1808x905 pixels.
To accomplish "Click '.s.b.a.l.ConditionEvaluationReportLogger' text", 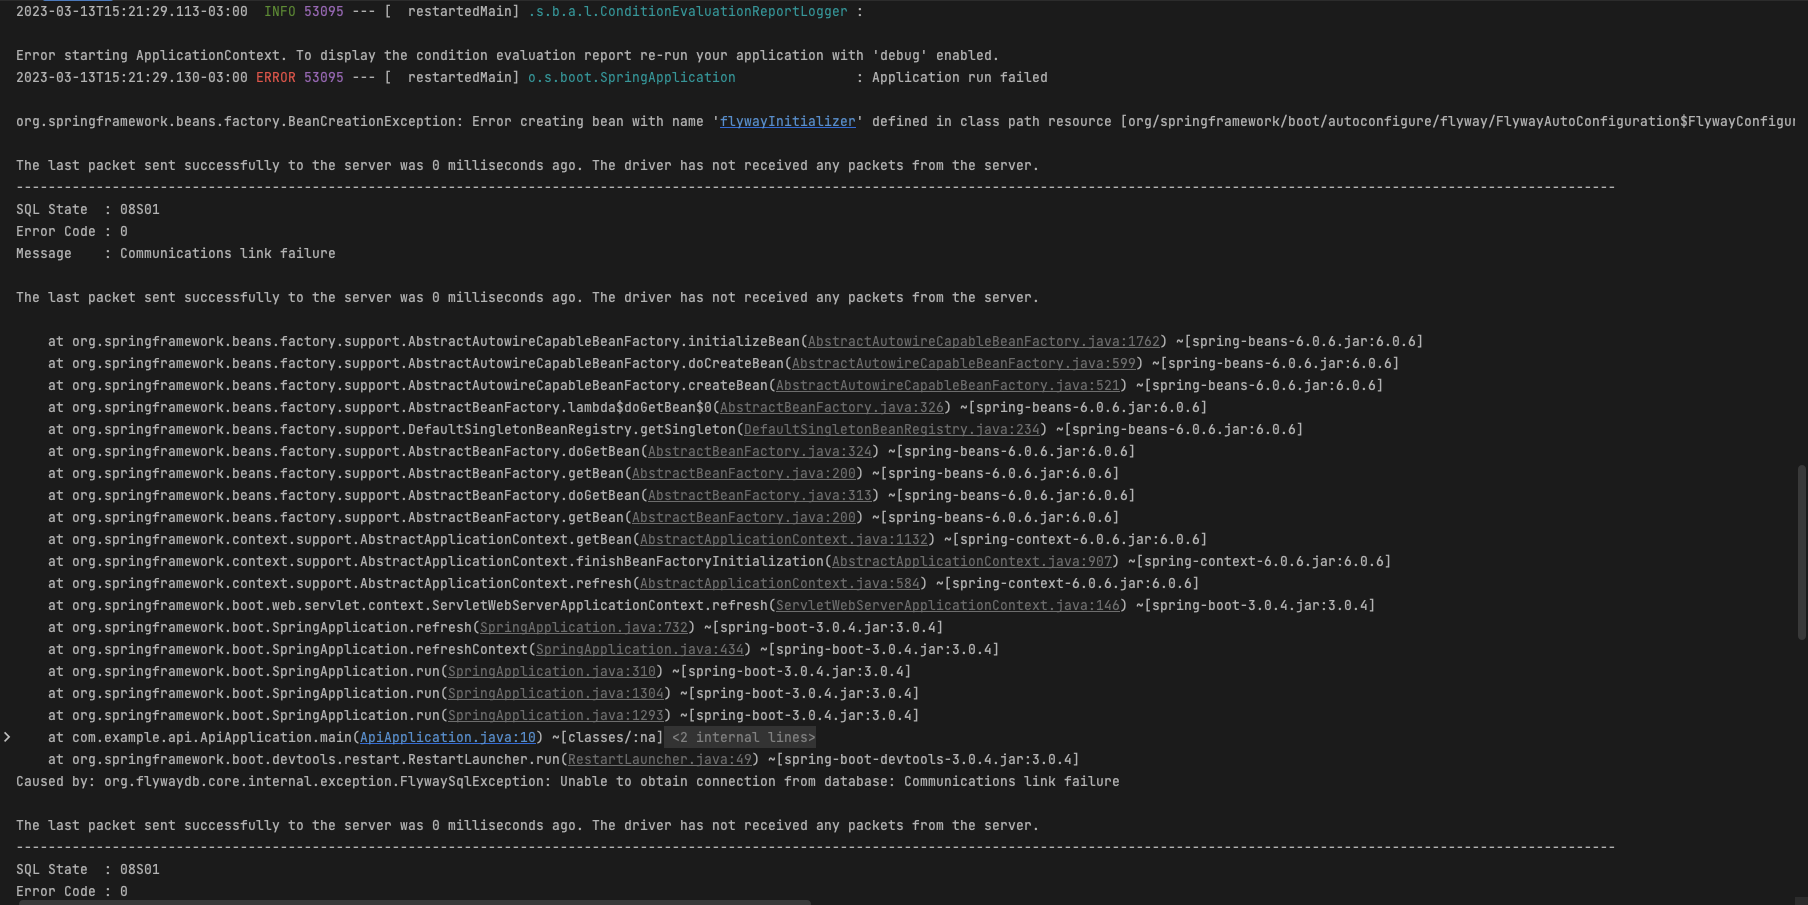I will (x=688, y=11).
